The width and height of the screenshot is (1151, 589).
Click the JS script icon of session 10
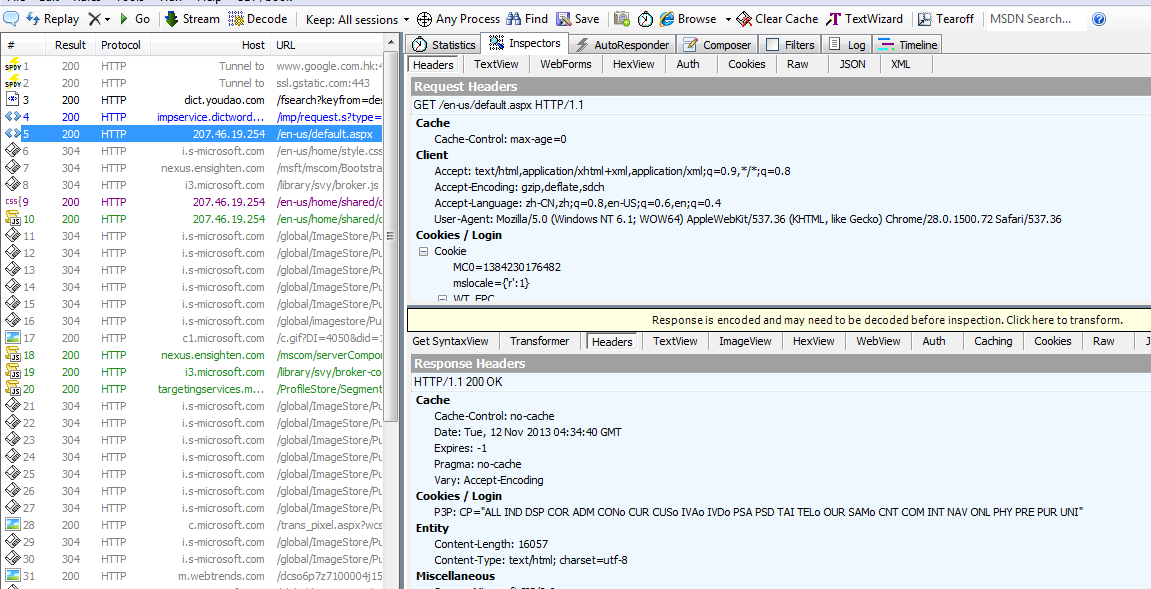tap(13, 219)
